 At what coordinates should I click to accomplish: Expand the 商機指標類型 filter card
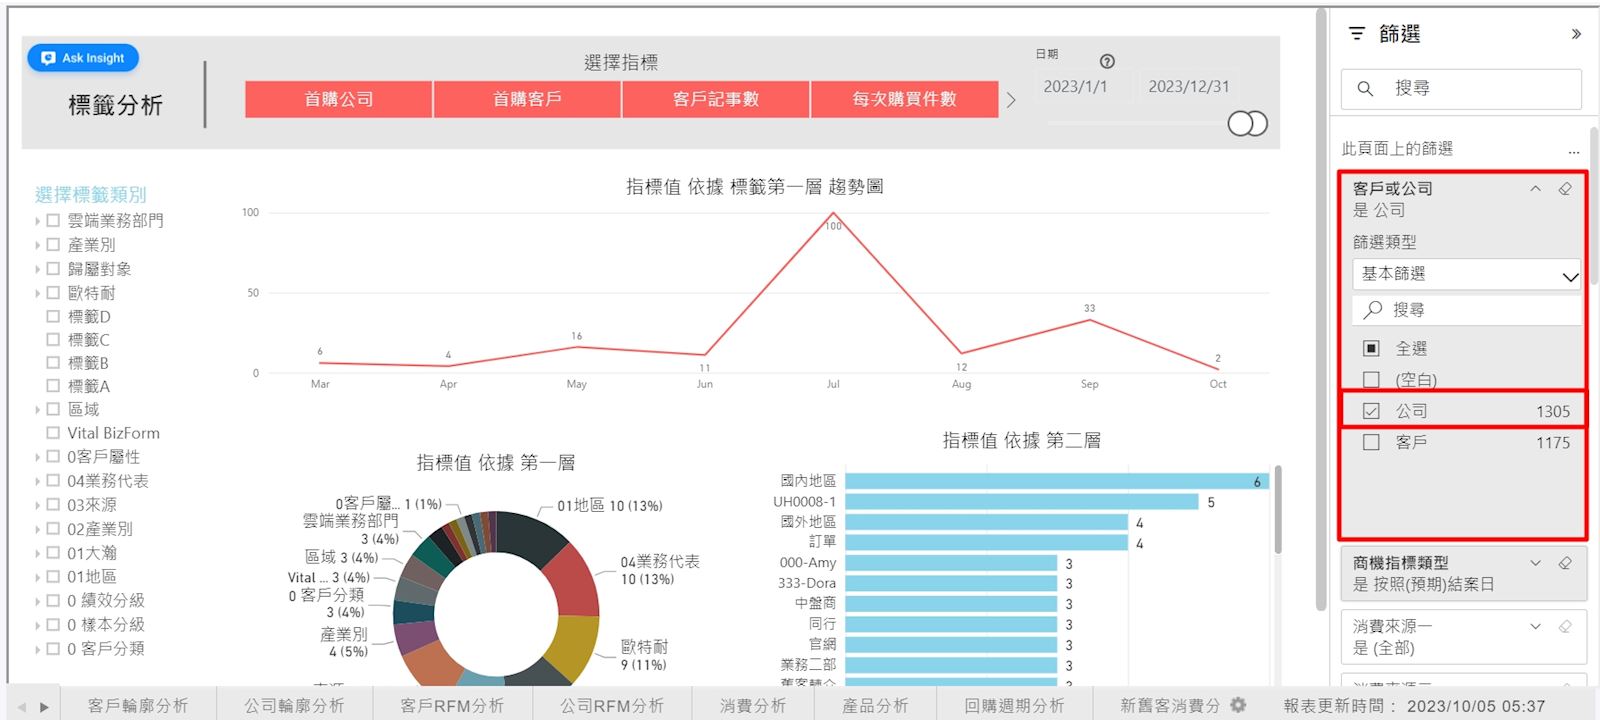[x=1535, y=563]
